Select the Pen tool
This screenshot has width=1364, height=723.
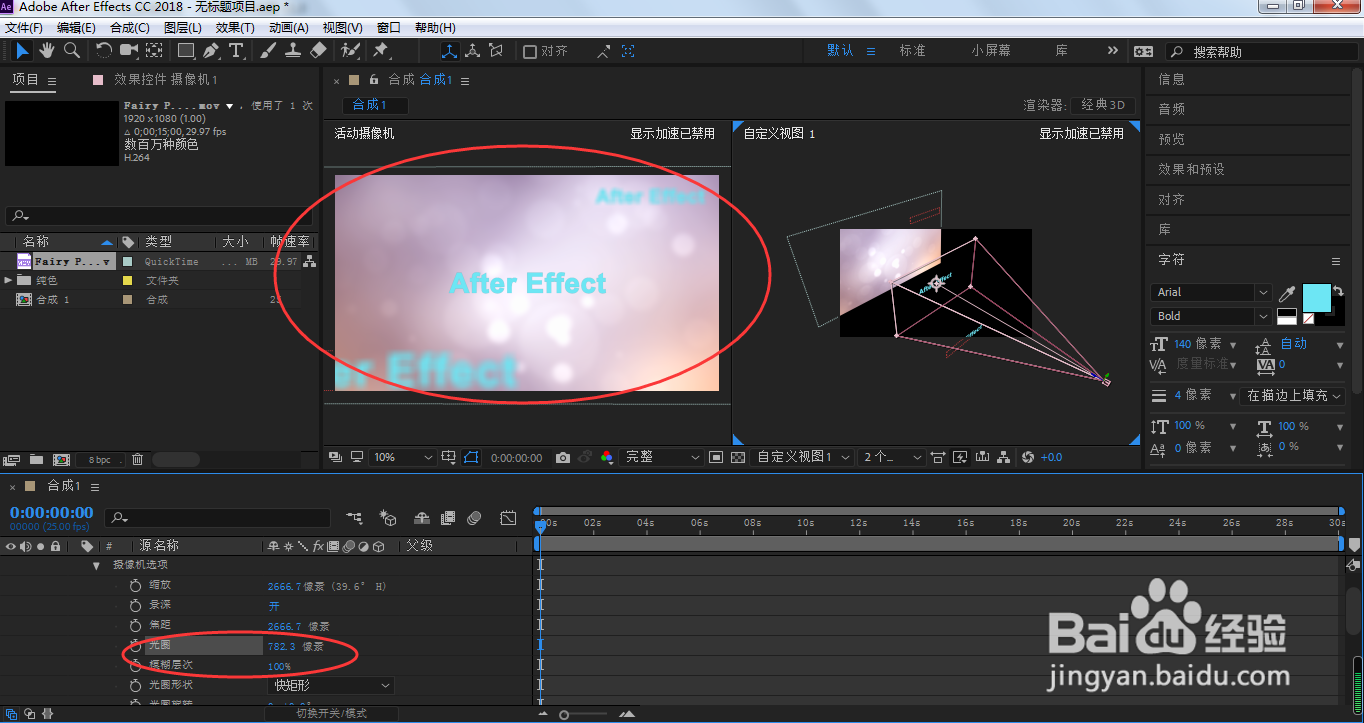(x=211, y=50)
